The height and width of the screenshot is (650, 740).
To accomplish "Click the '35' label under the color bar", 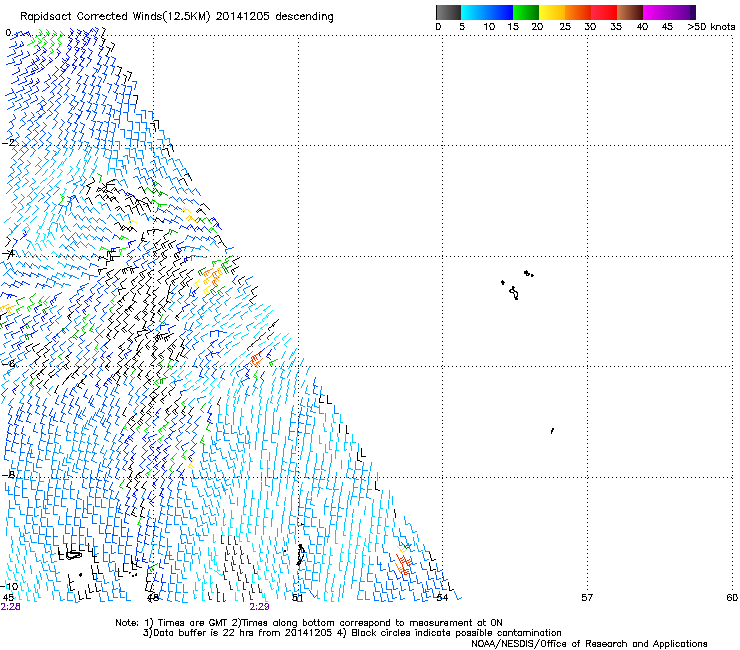I will [616, 27].
